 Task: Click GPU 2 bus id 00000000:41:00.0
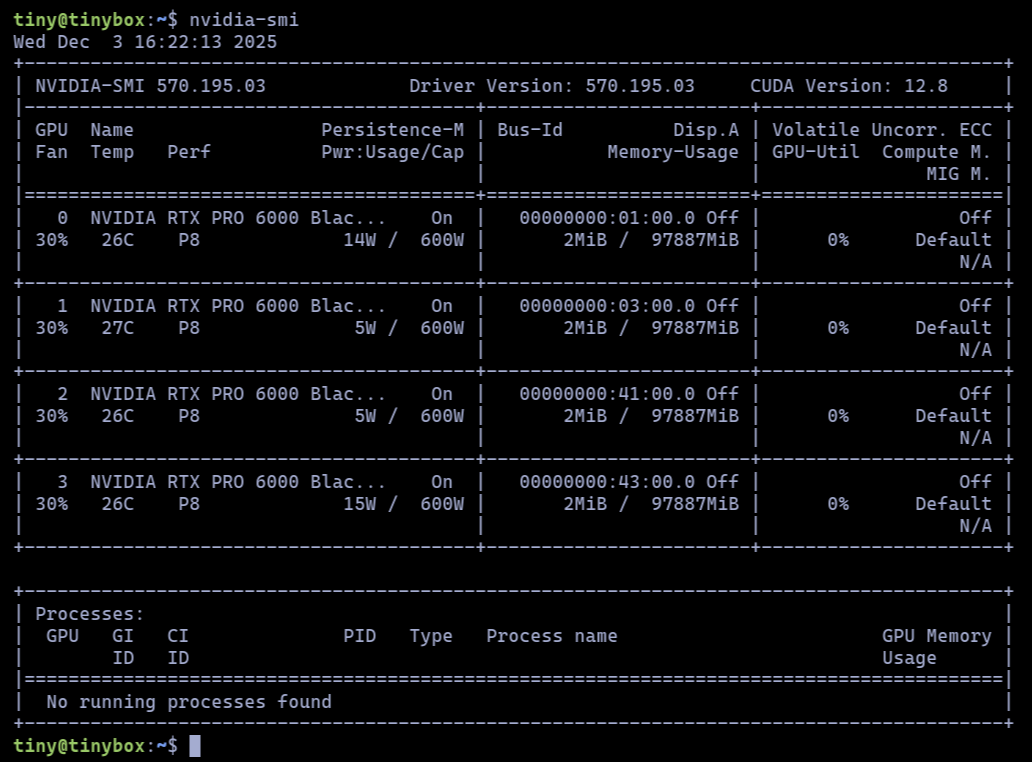coord(607,394)
